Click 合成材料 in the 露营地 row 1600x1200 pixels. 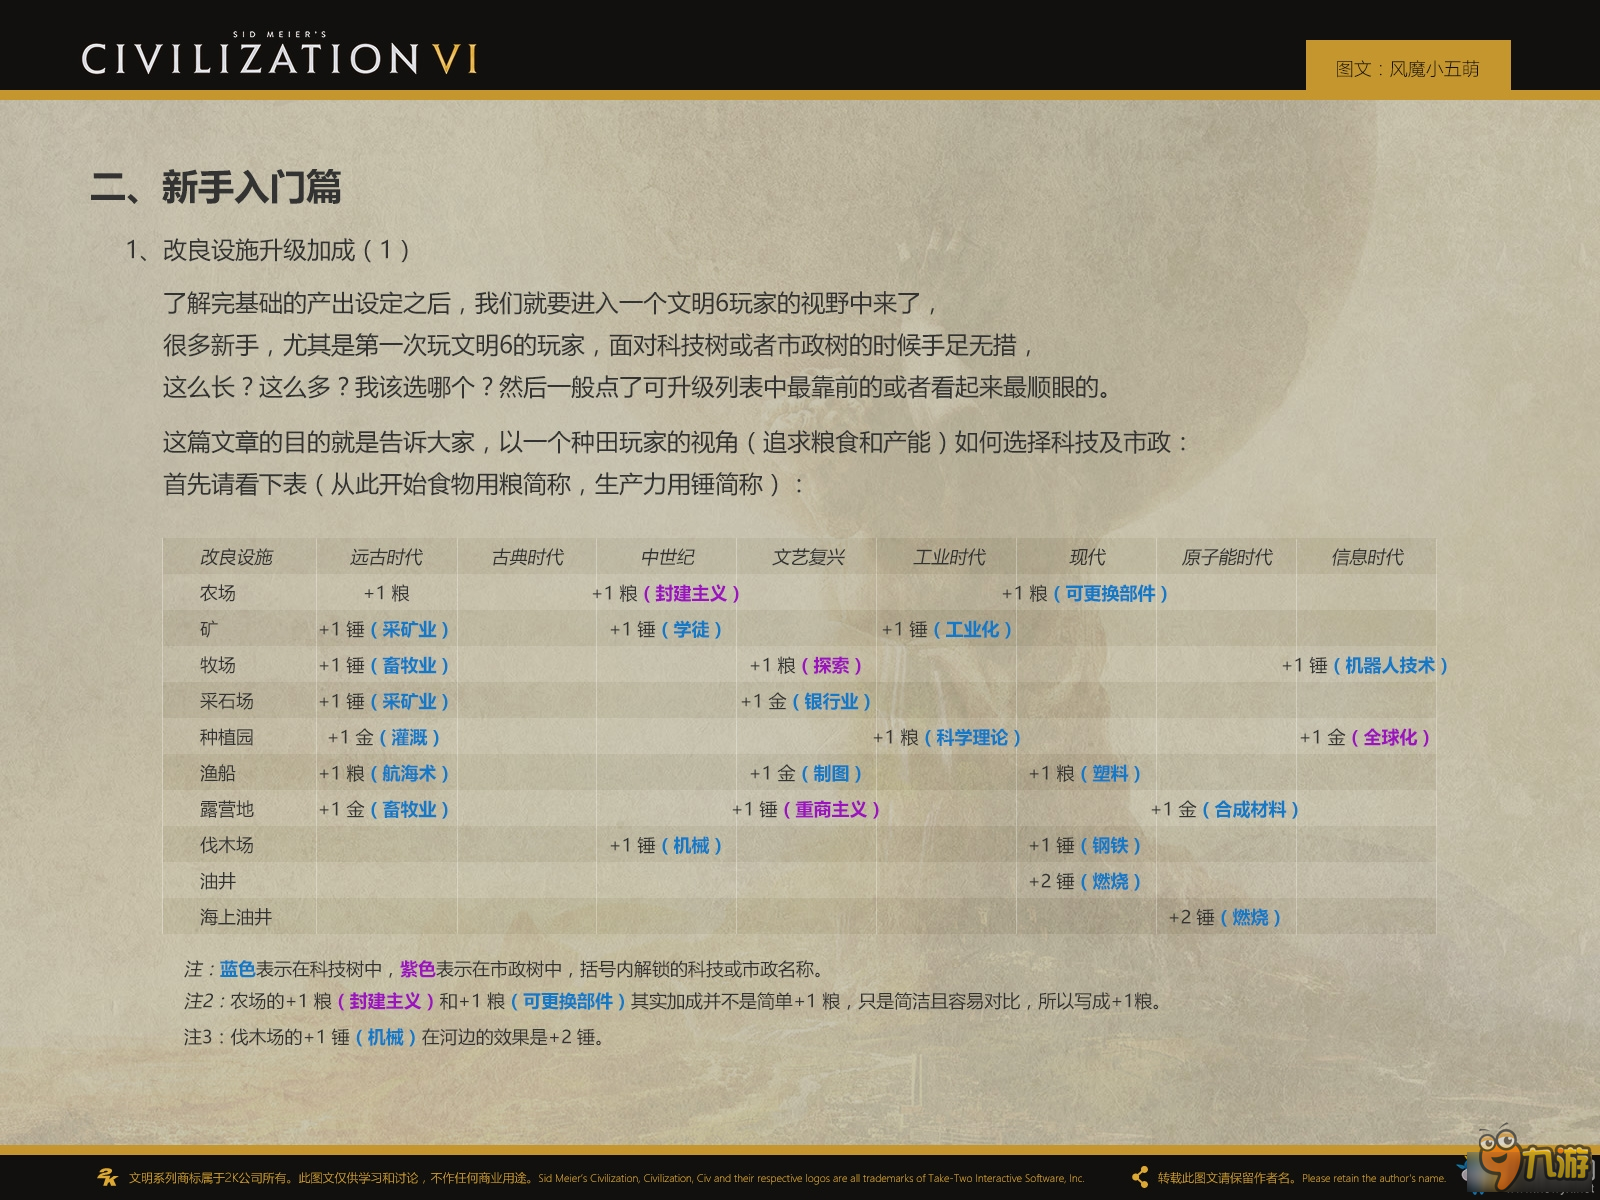[x=1250, y=809]
